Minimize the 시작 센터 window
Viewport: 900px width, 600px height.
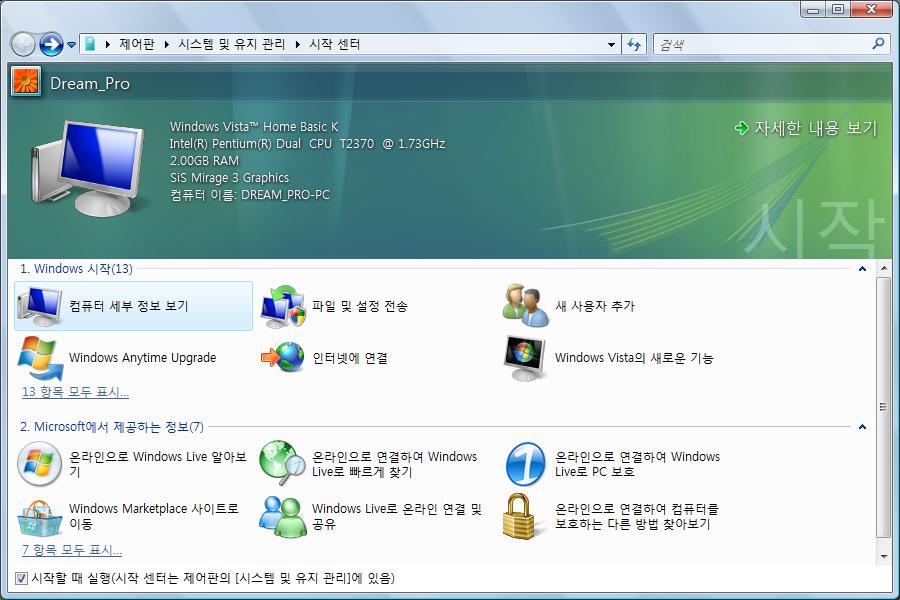click(813, 9)
